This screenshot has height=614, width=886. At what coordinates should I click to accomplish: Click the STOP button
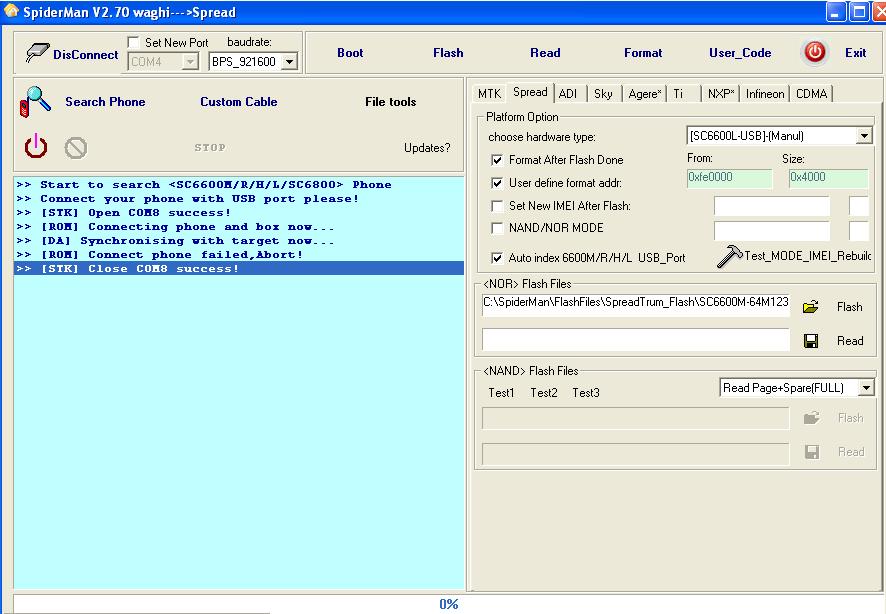210,147
